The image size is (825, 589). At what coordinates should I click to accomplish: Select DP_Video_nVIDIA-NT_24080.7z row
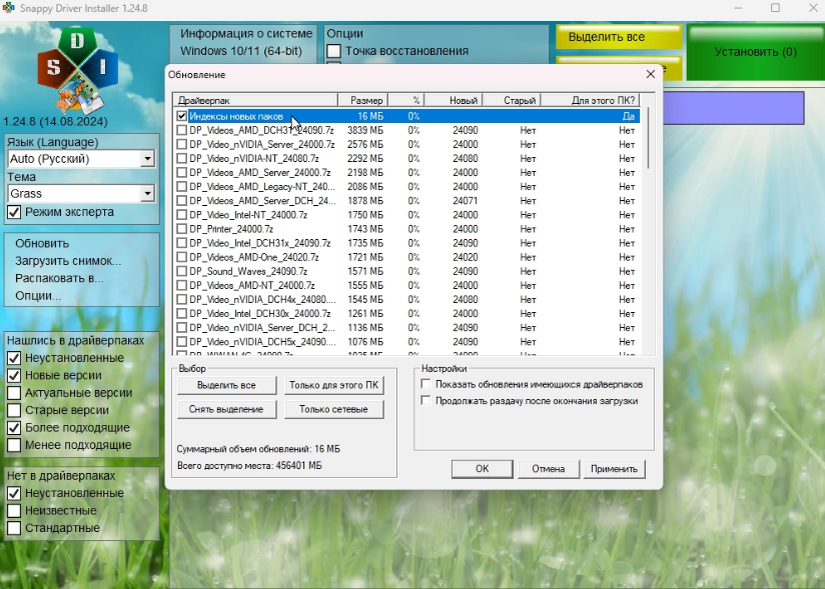[406, 158]
